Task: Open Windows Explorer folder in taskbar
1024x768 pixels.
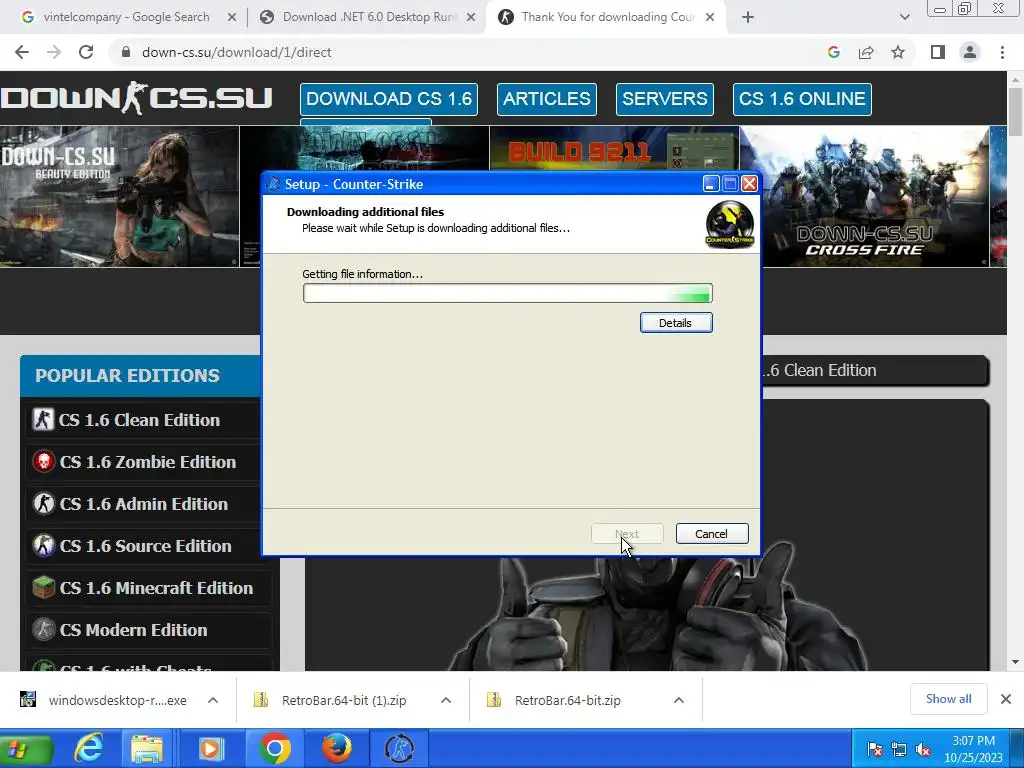Action: point(147,748)
